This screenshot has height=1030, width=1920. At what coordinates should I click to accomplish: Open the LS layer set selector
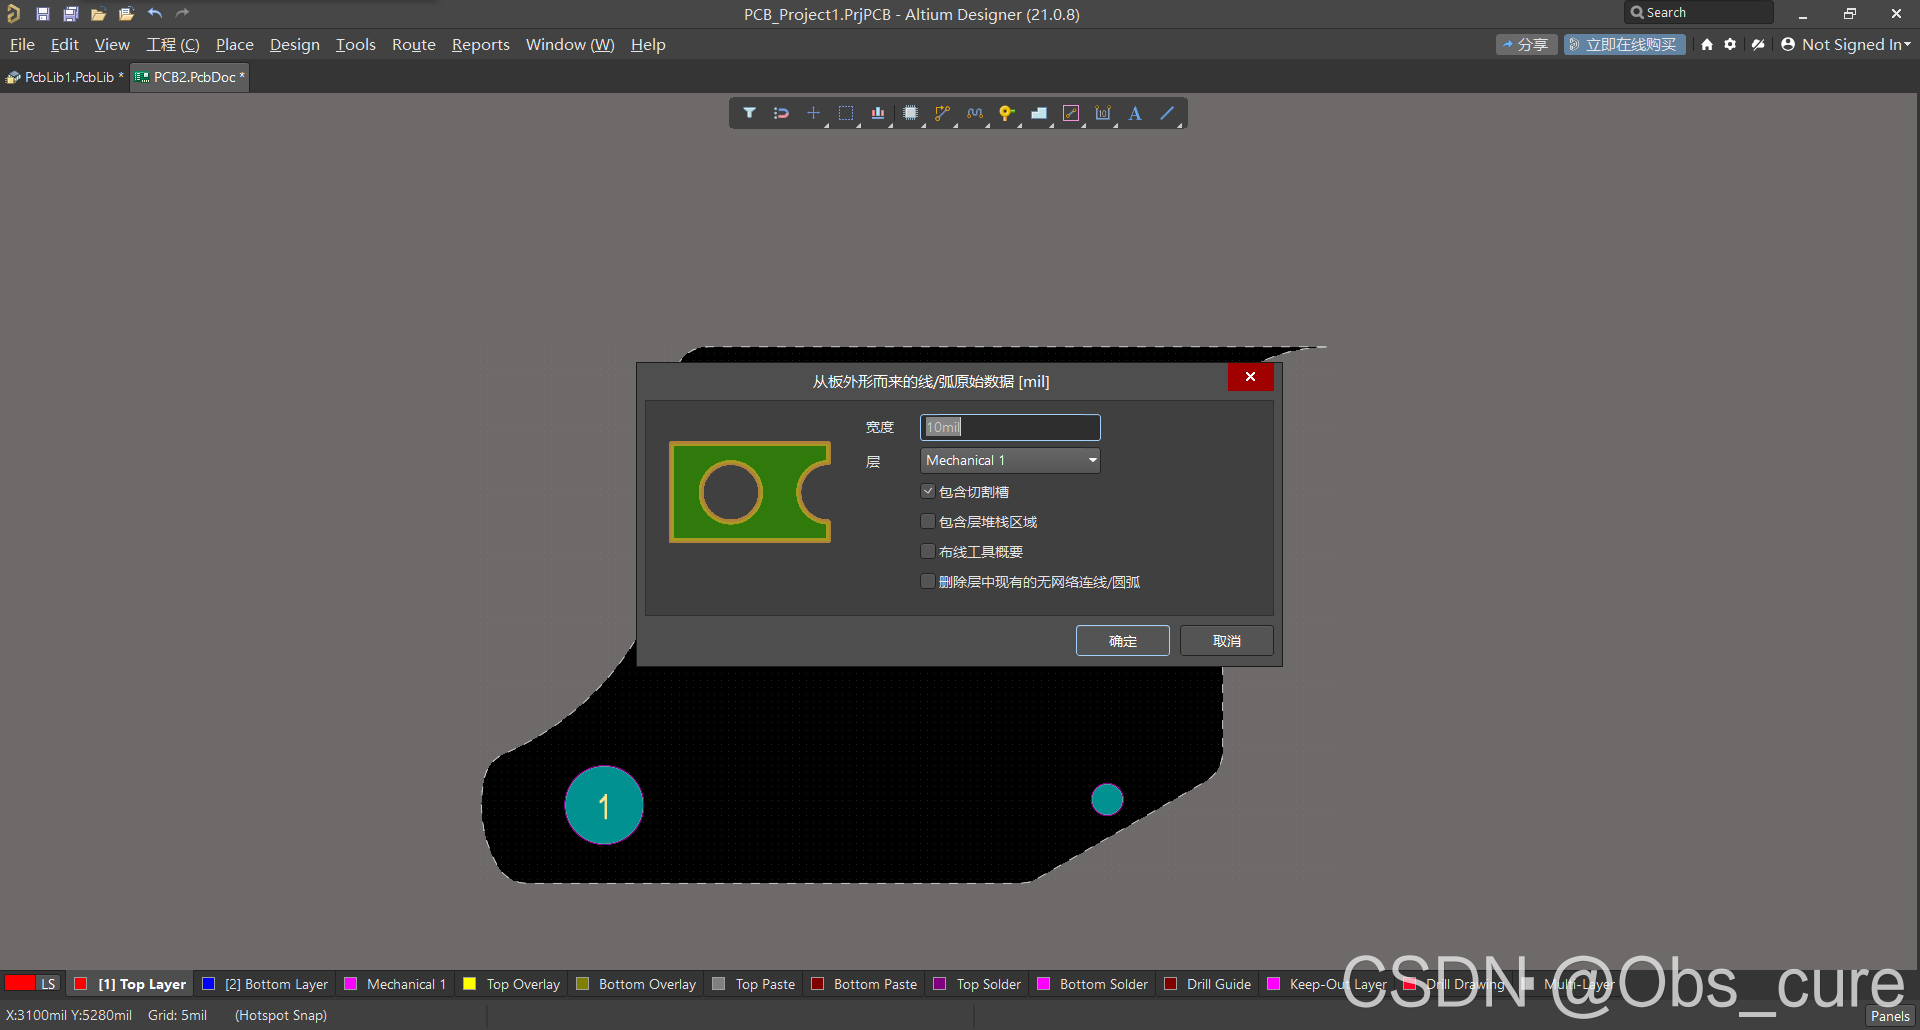point(47,984)
